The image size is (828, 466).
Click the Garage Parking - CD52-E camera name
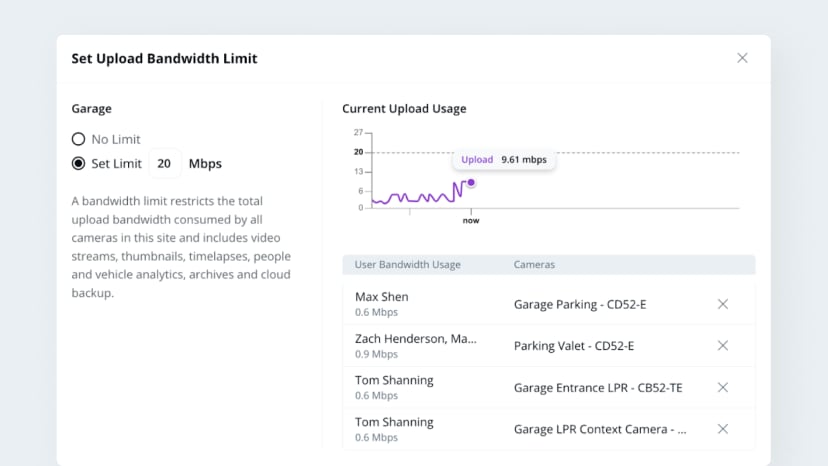click(x=580, y=304)
